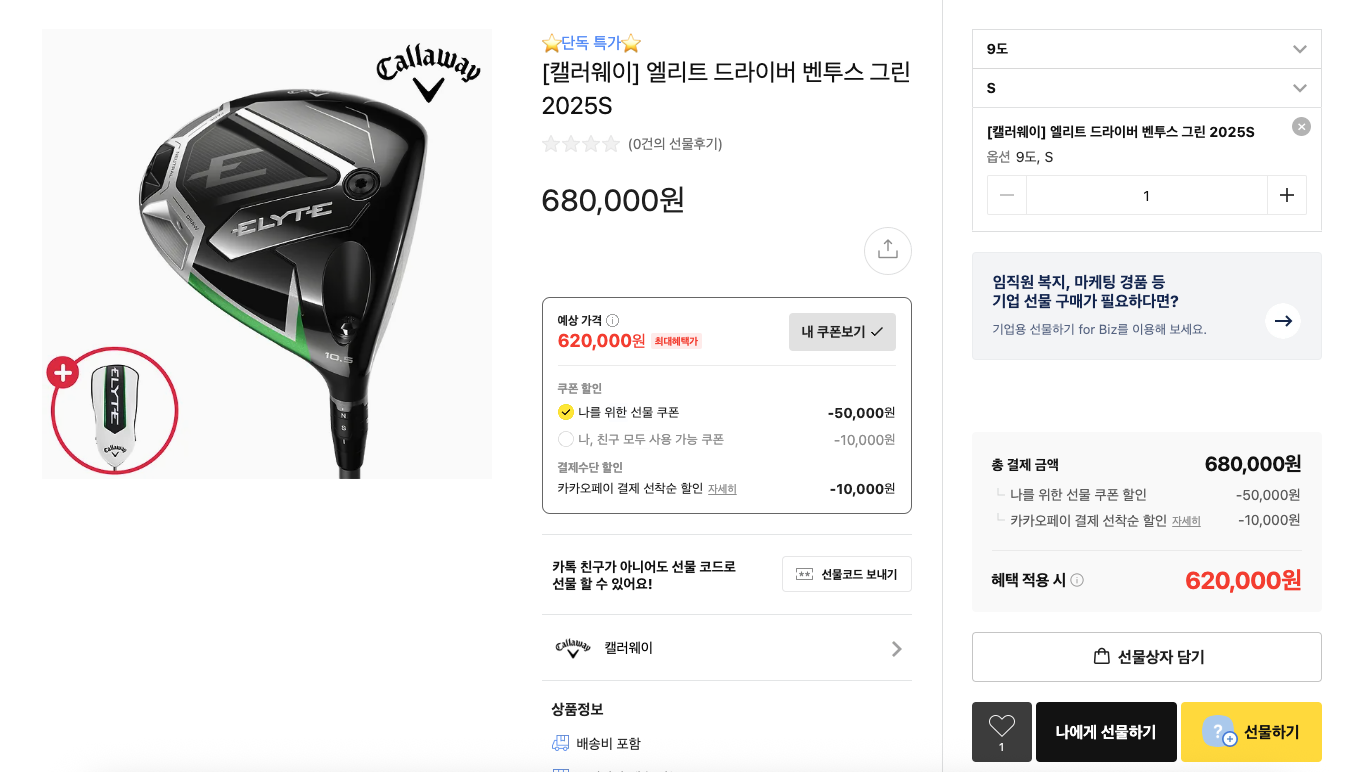The width and height of the screenshot is (1346, 772).
Task: Select 나, 친구 모두 사용 가능 쿠폰 option
Action: tap(566, 439)
